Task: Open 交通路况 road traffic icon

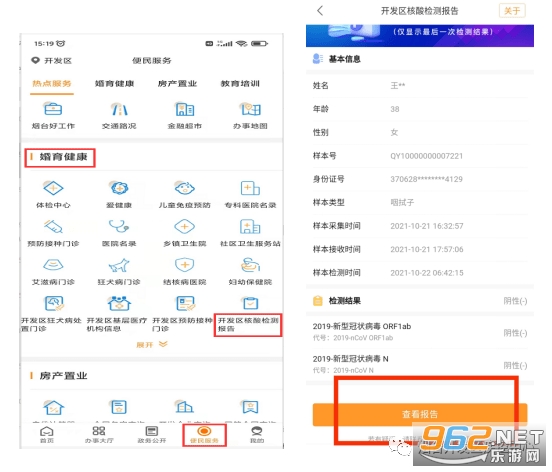Action: click(x=119, y=109)
